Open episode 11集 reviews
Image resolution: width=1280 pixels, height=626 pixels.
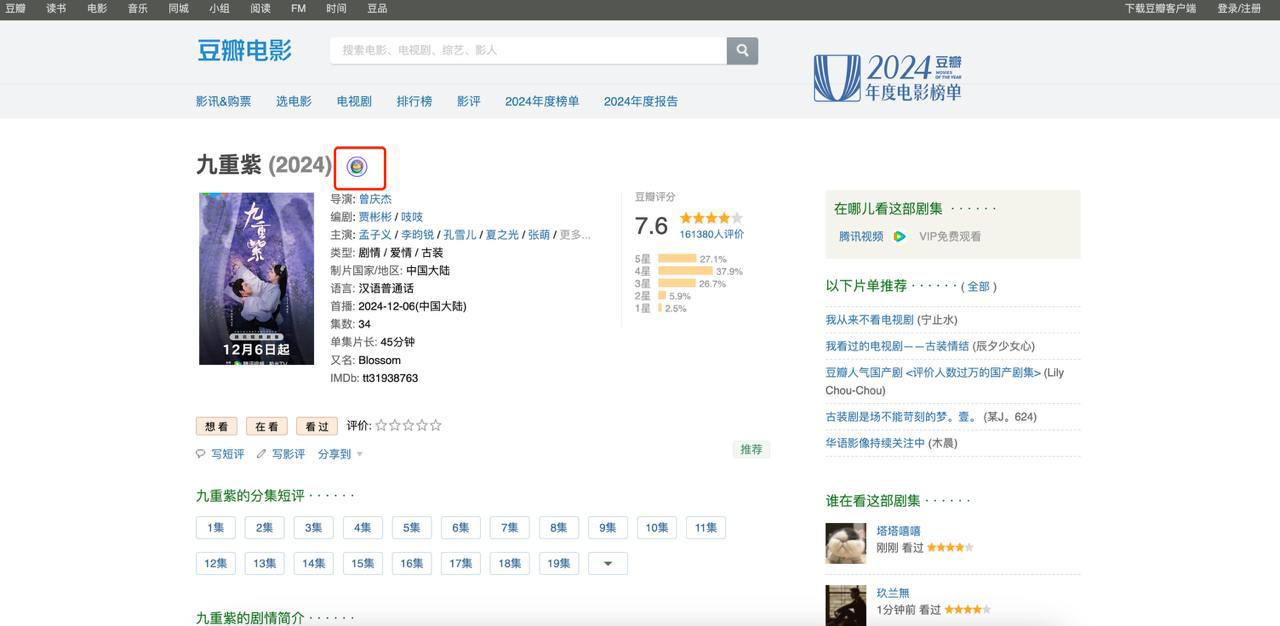coord(706,528)
